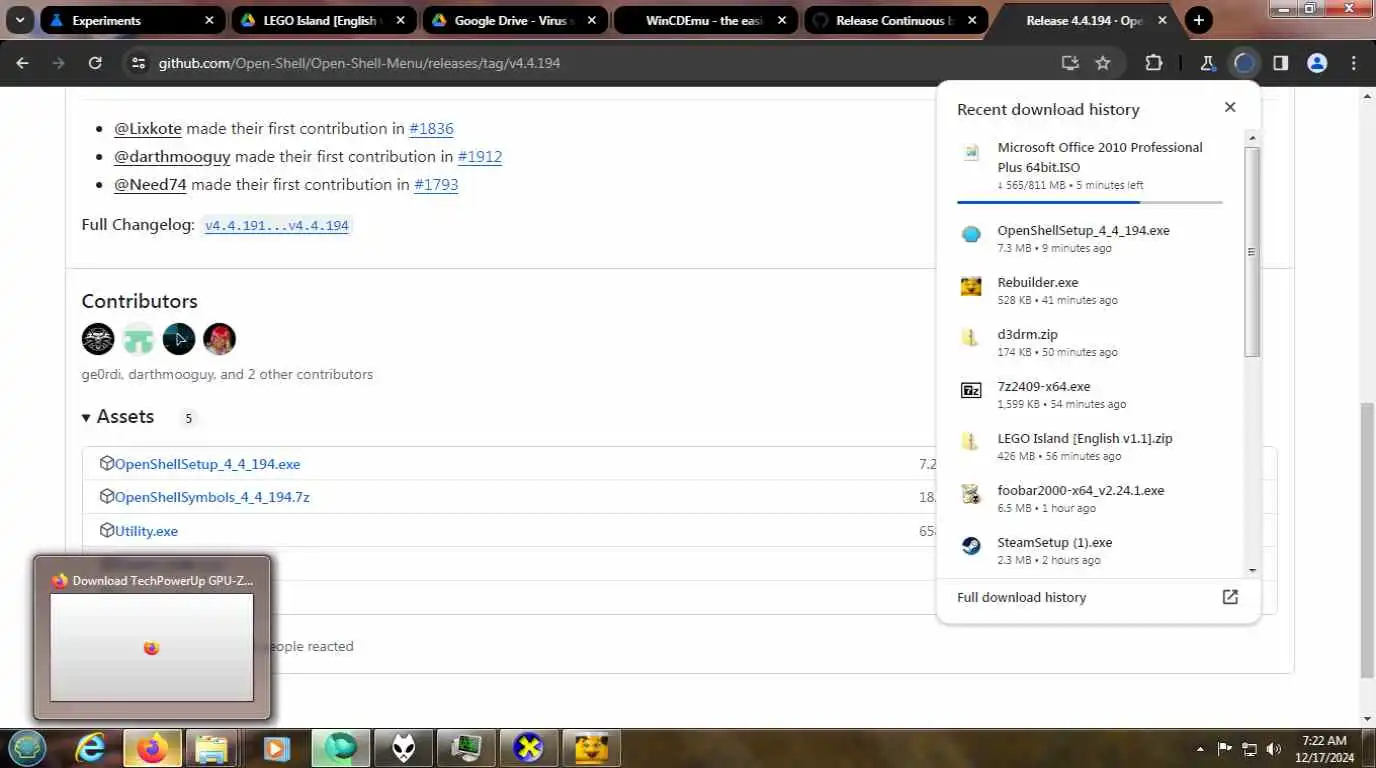Close the Recent download history popup

(1230, 107)
